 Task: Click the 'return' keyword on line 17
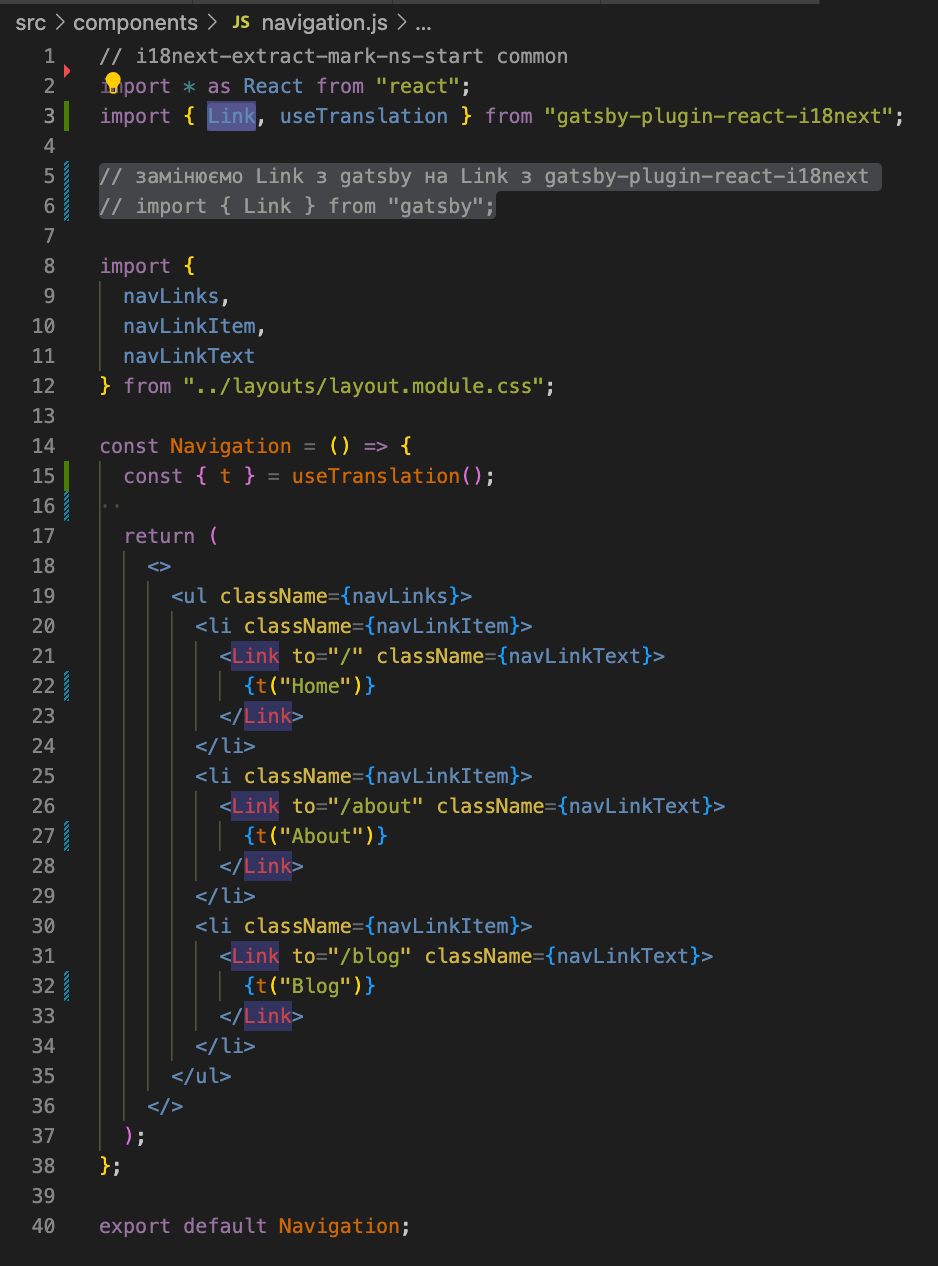160,536
